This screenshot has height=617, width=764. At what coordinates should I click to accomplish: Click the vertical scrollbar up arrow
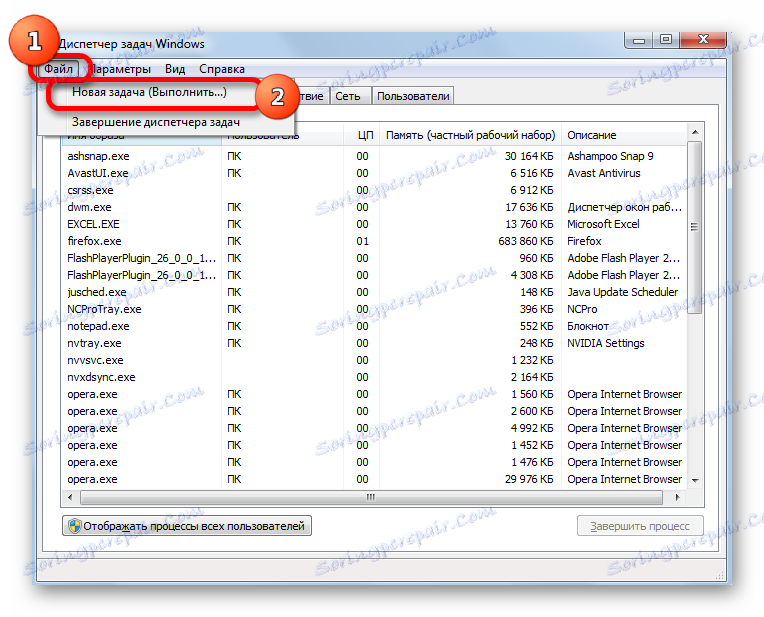695,132
